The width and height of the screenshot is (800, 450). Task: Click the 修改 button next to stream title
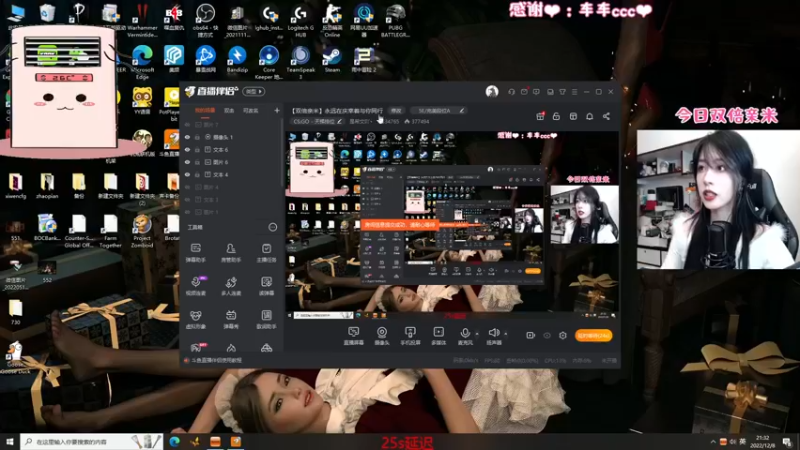pos(396,111)
